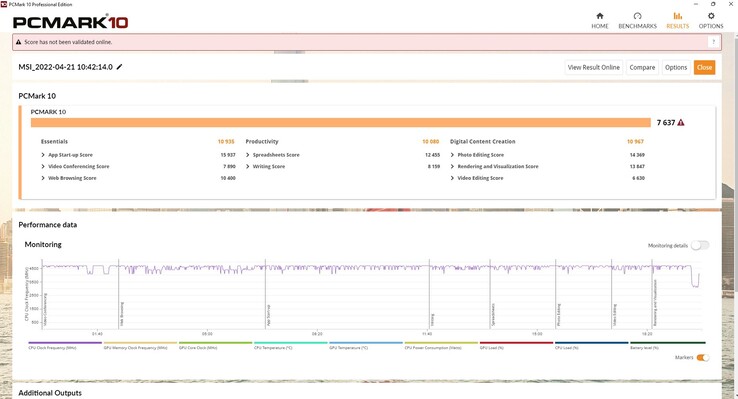Image resolution: width=738 pixels, height=399 pixels.
Task: Select the Results bar-chart icon
Action: point(677,16)
